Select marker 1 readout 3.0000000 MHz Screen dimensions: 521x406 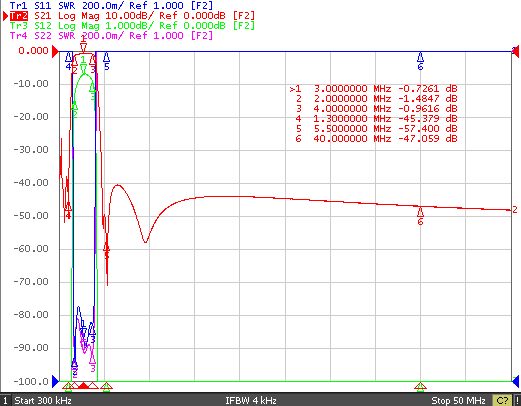click(373, 89)
